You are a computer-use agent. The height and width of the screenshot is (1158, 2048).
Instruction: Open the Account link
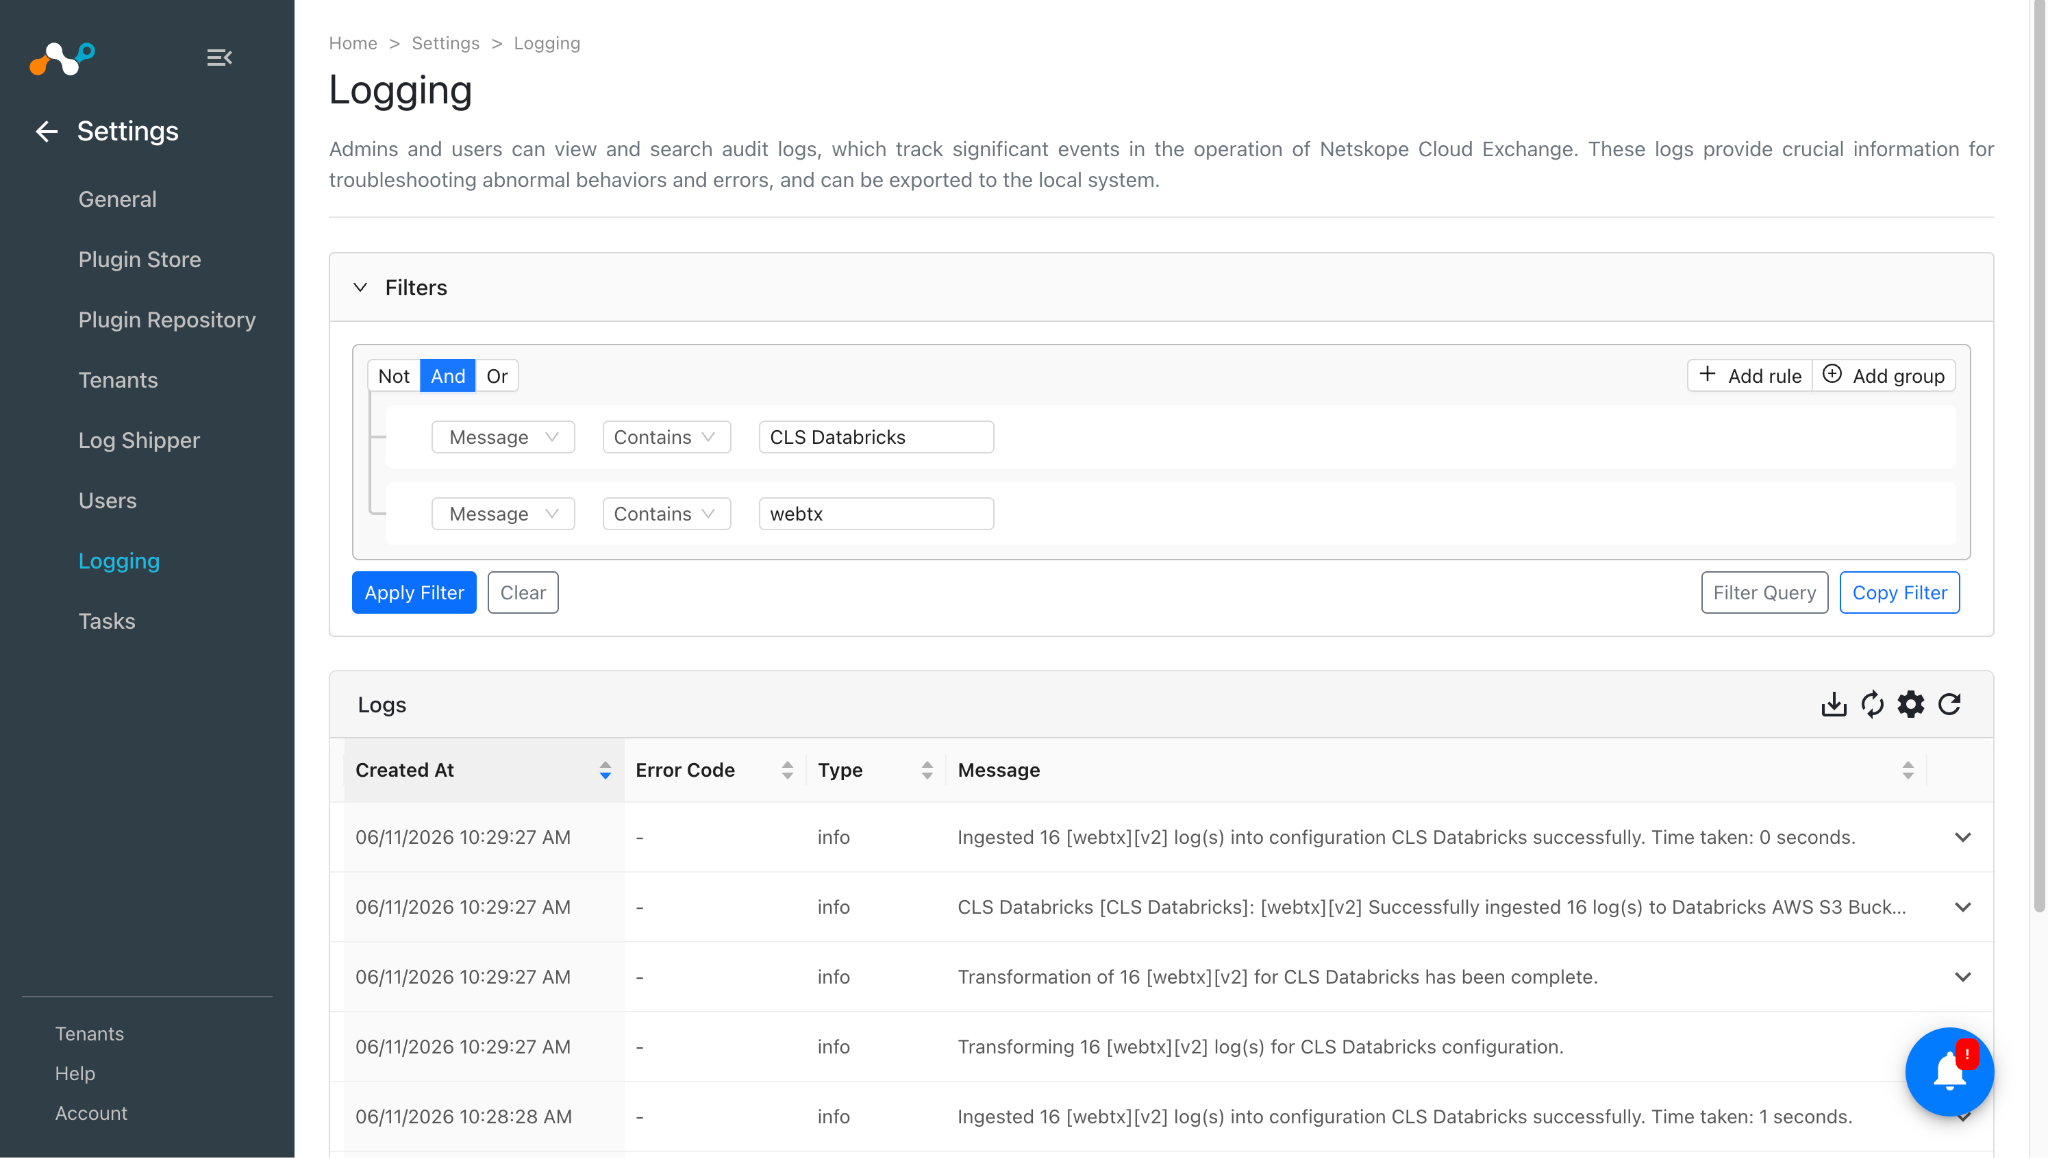click(x=91, y=1113)
